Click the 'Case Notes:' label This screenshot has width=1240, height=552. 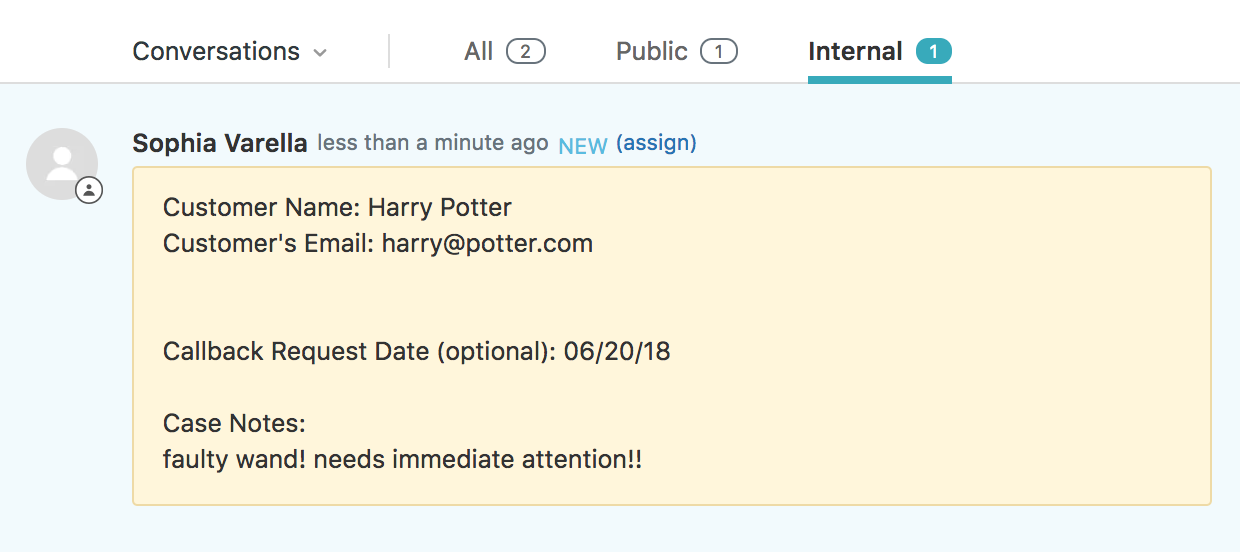click(234, 424)
